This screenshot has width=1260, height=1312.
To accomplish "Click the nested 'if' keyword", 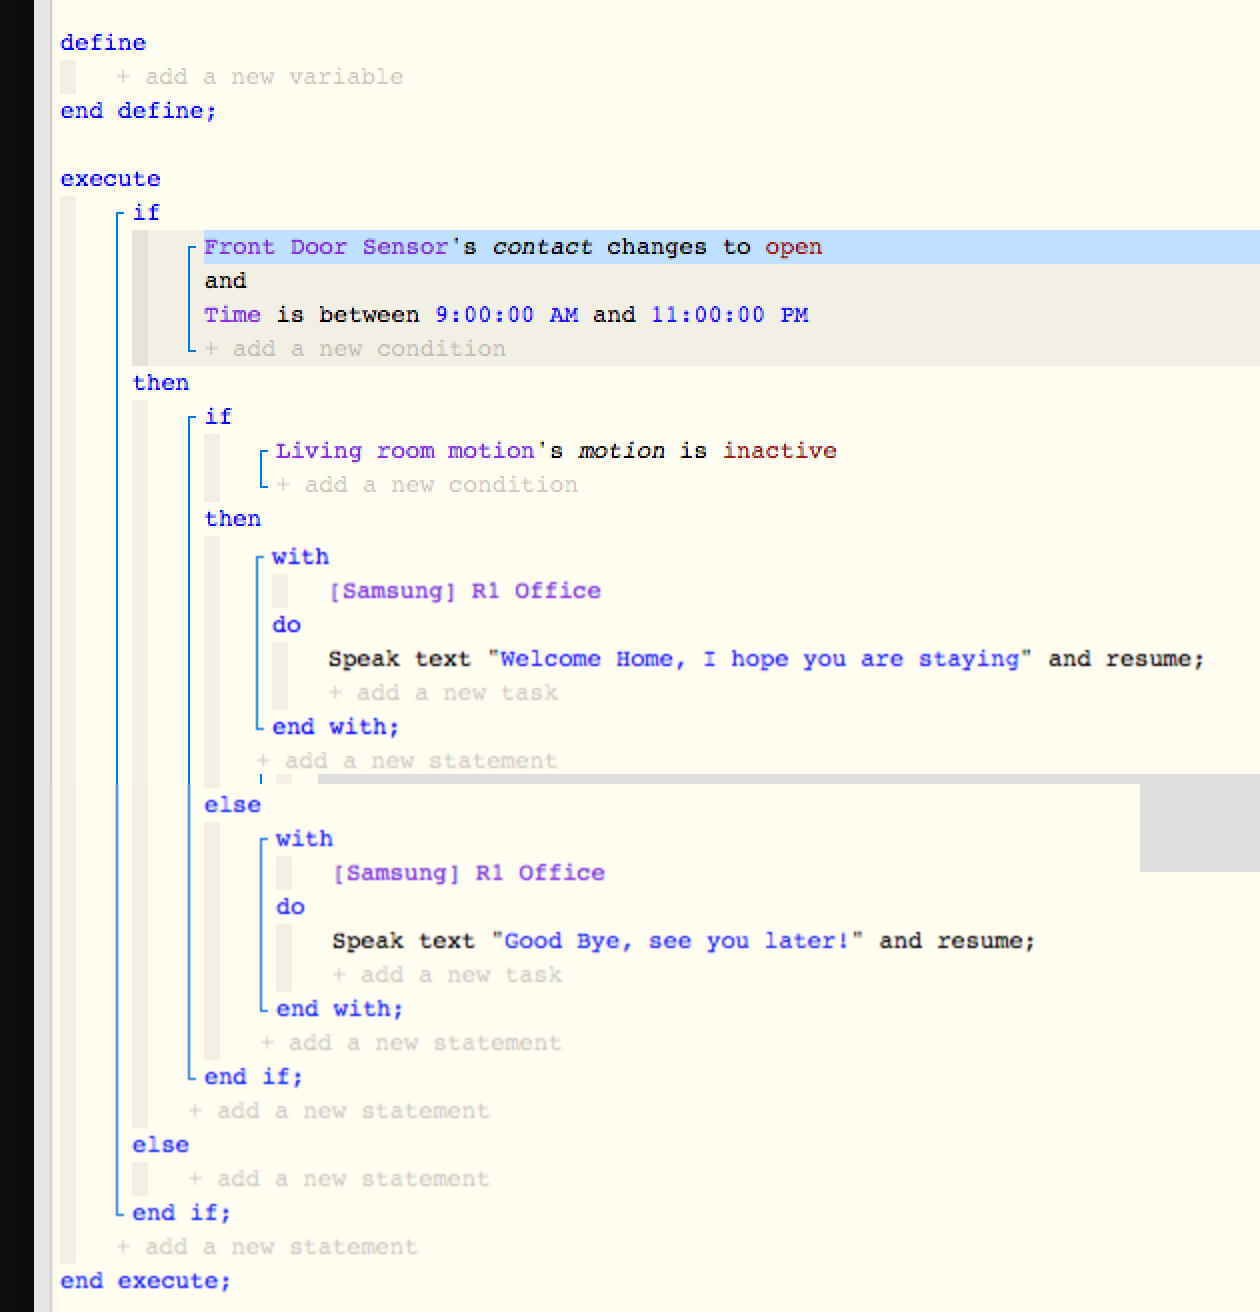I will click(218, 417).
